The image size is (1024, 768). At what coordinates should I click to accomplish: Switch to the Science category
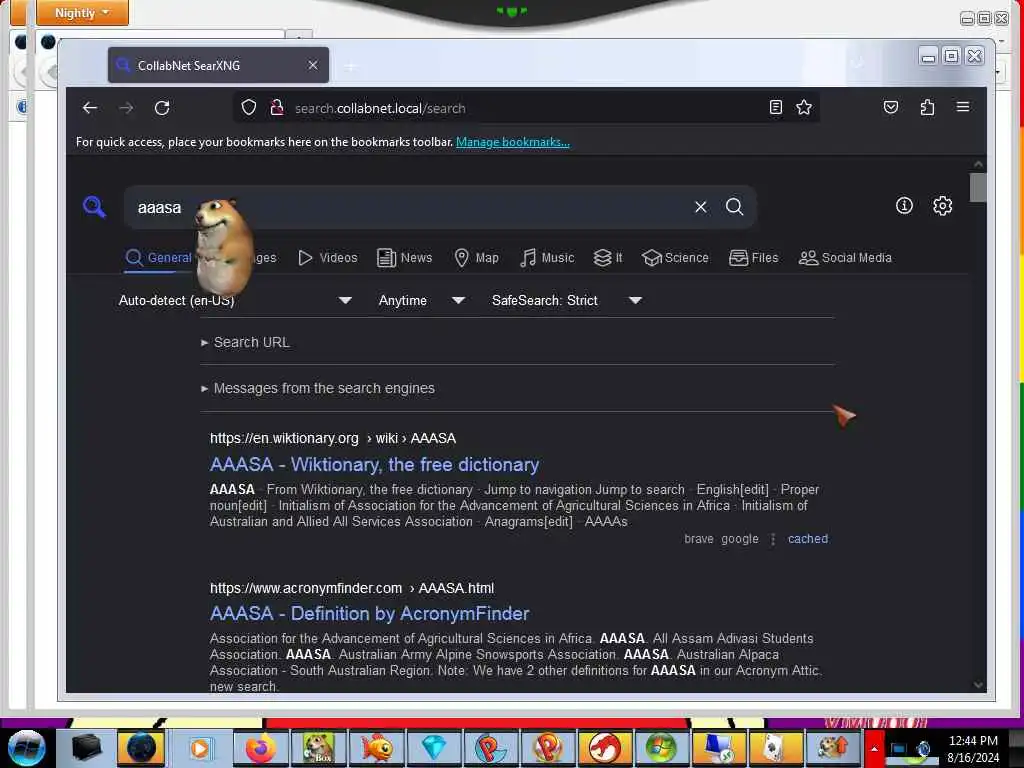pos(675,258)
